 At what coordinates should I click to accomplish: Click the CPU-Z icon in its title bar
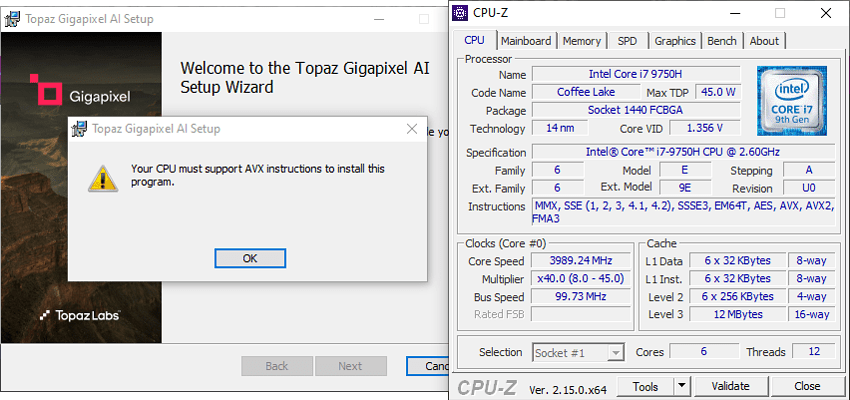[x=460, y=12]
